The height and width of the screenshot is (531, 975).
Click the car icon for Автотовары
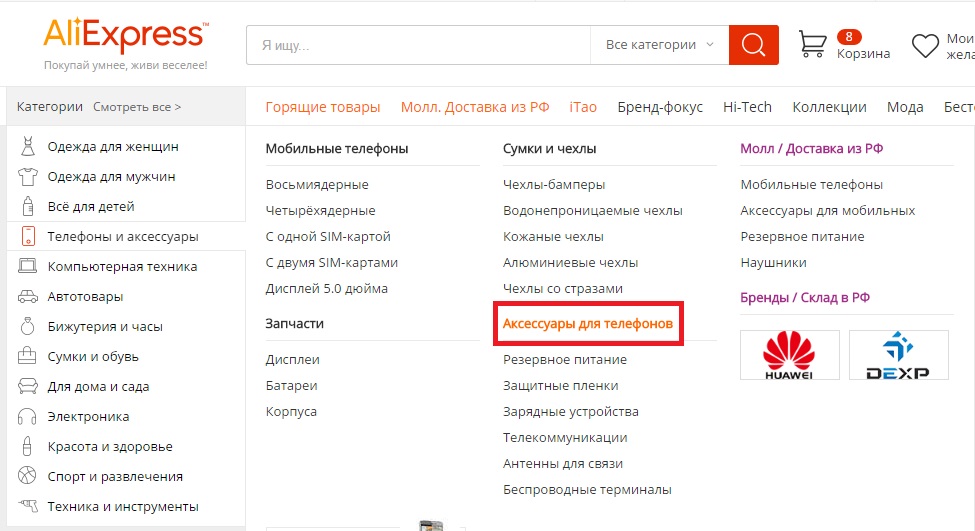[x=27, y=297]
